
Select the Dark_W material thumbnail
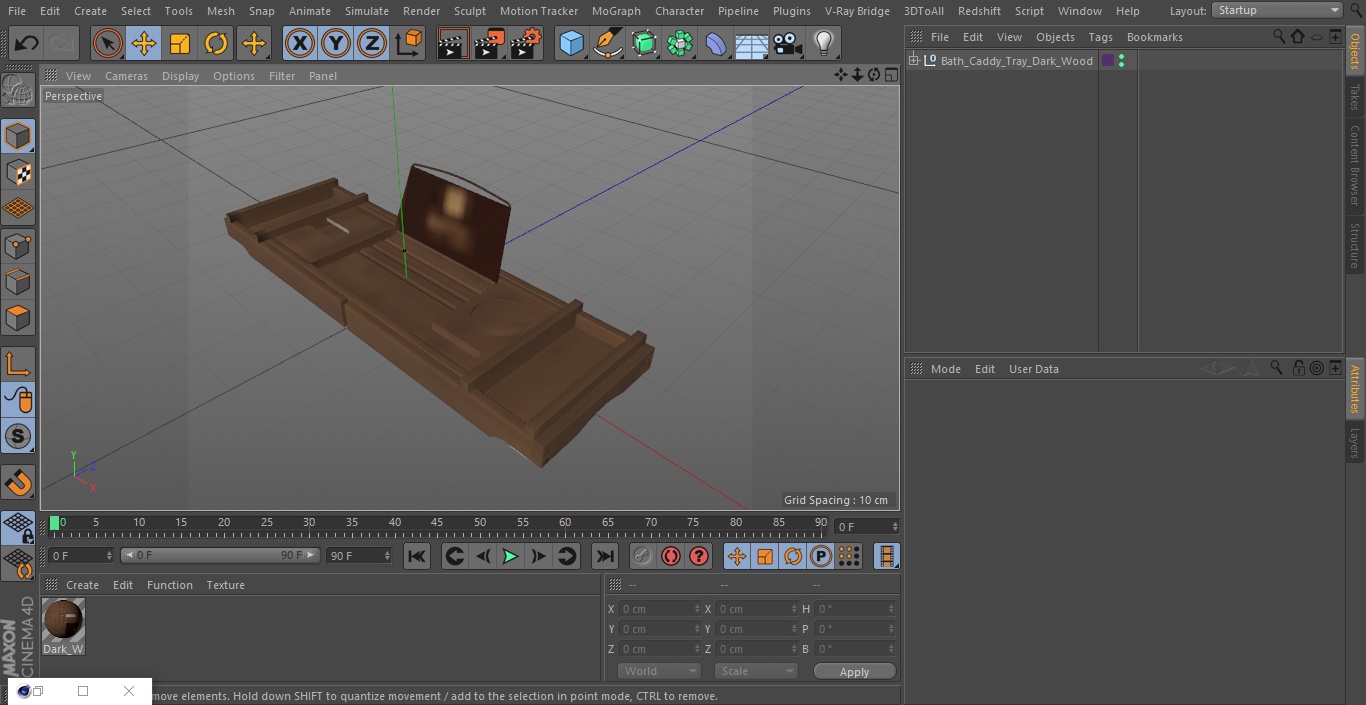[x=63, y=620]
